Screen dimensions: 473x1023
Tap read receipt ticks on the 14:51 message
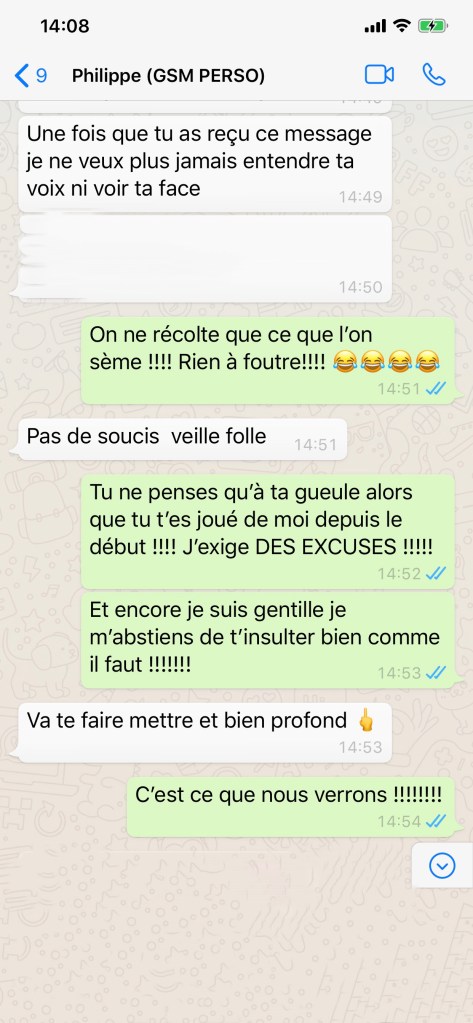tap(436, 389)
